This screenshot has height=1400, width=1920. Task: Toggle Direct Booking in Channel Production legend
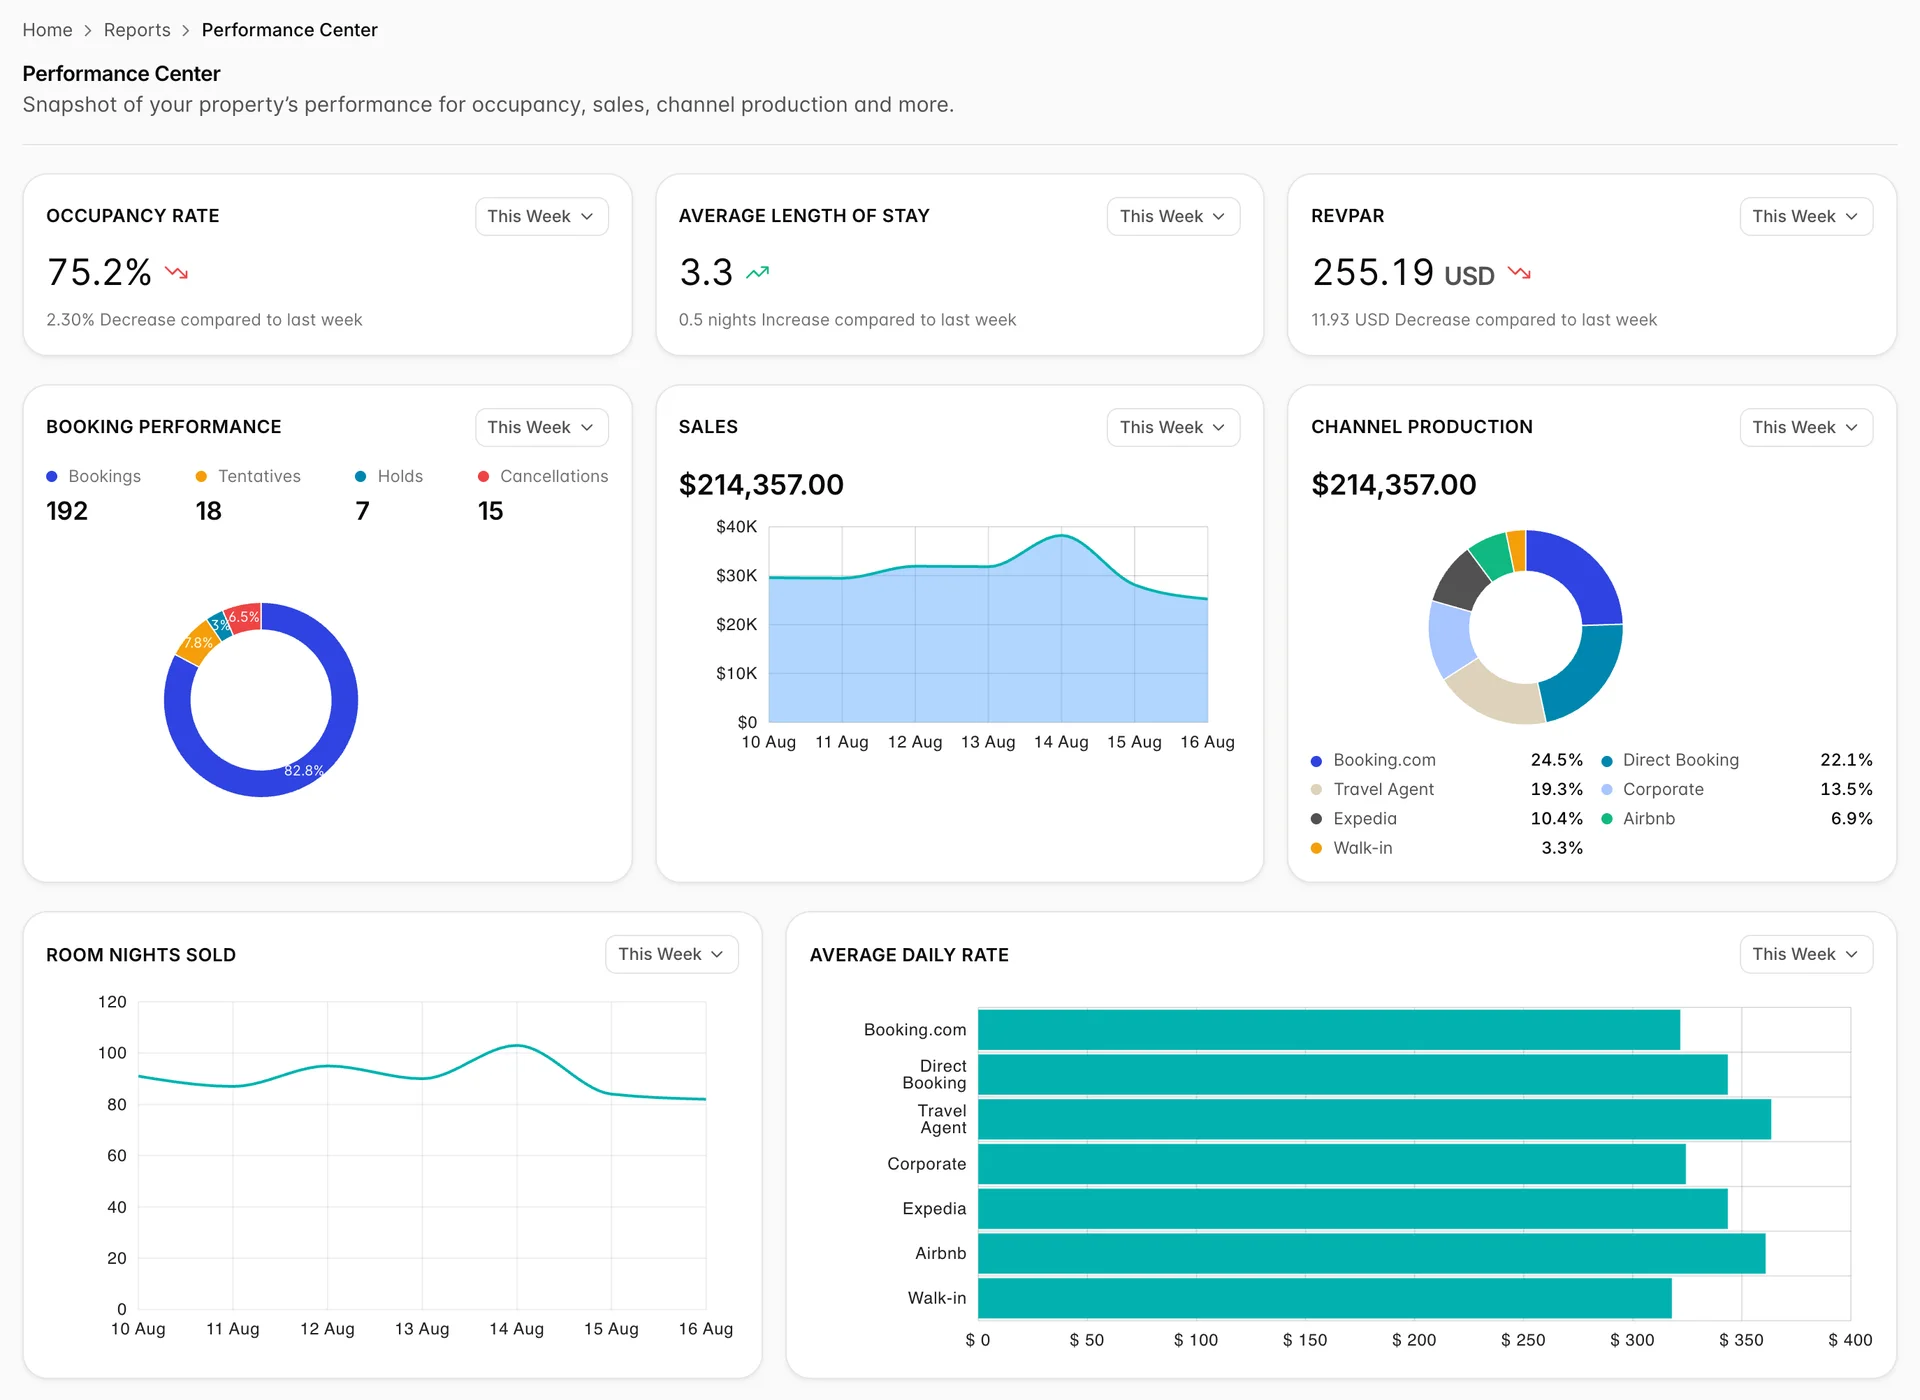[1670, 761]
